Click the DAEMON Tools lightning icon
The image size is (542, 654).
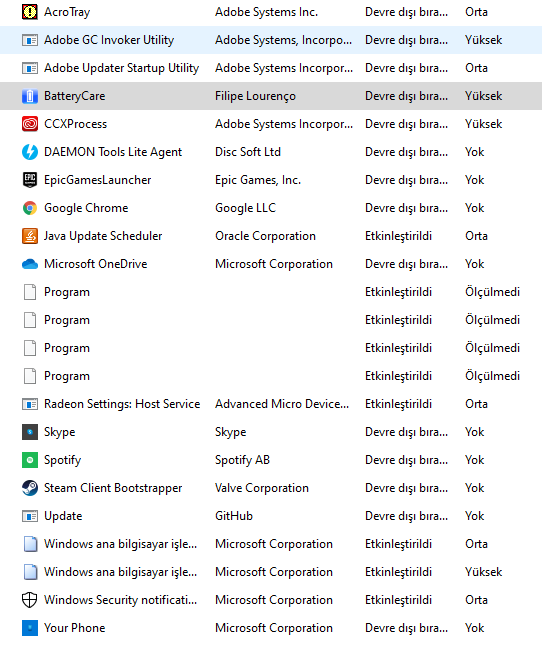(30, 152)
